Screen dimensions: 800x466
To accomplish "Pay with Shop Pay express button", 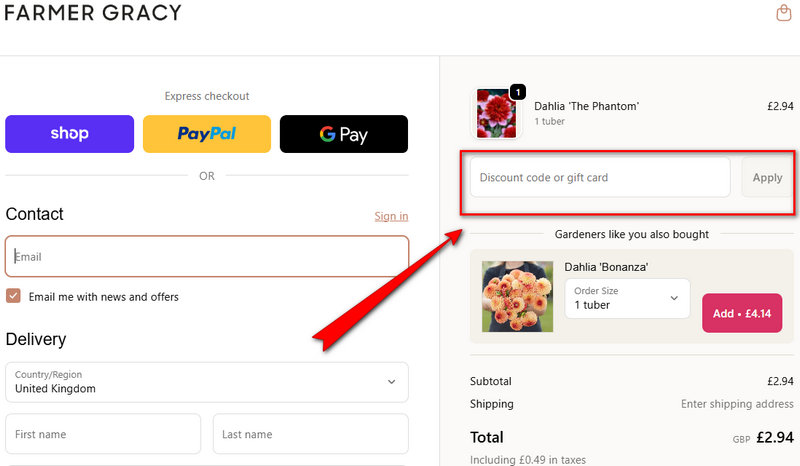I will 69,134.
